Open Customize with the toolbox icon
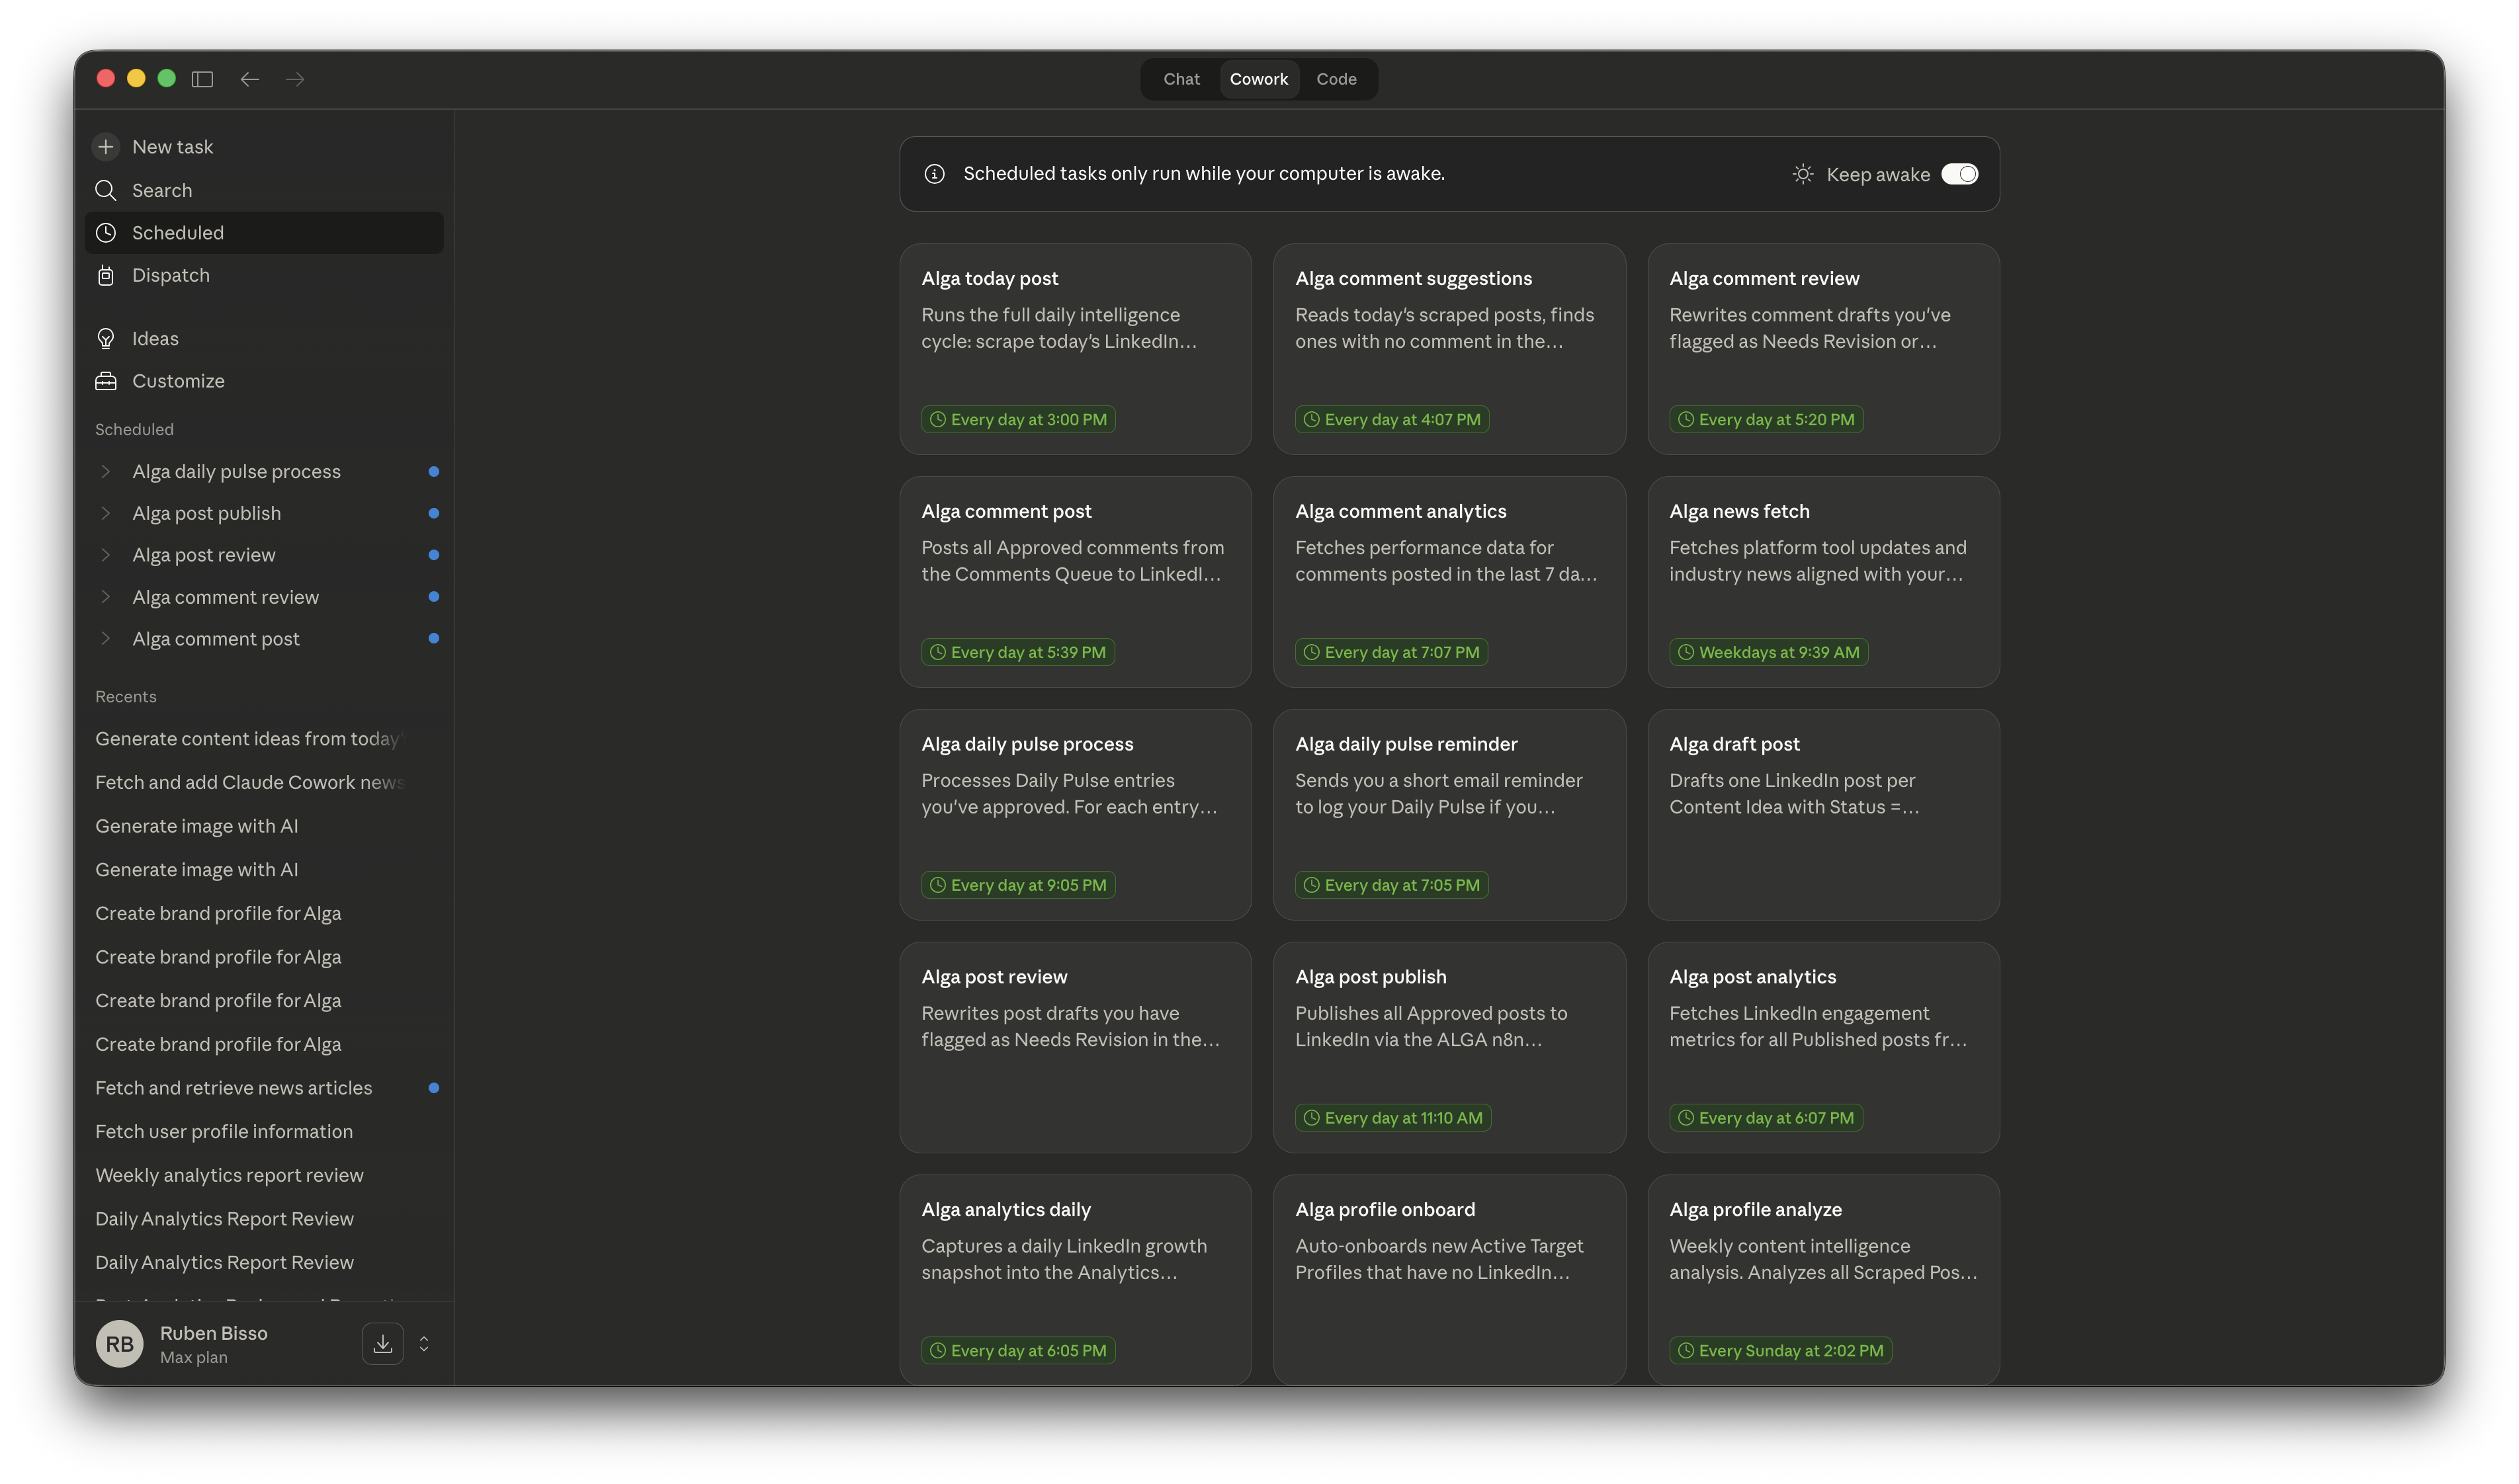The width and height of the screenshot is (2519, 1484). click(264, 381)
